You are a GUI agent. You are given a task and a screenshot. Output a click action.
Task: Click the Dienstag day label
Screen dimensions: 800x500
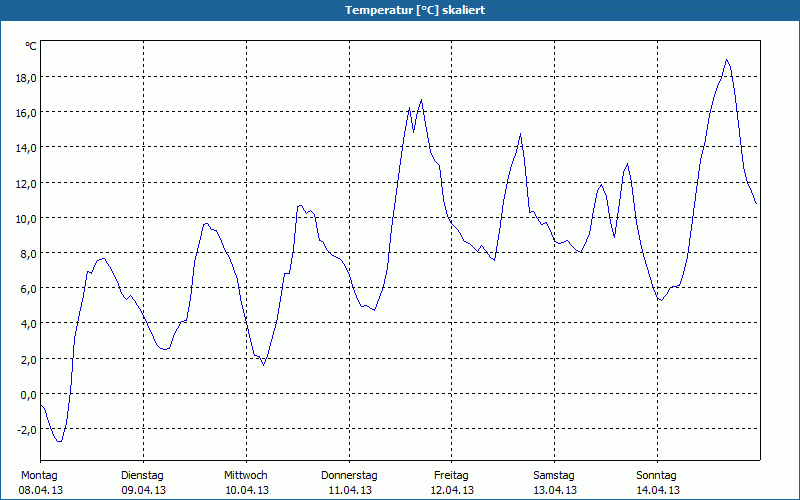click(142, 476)
